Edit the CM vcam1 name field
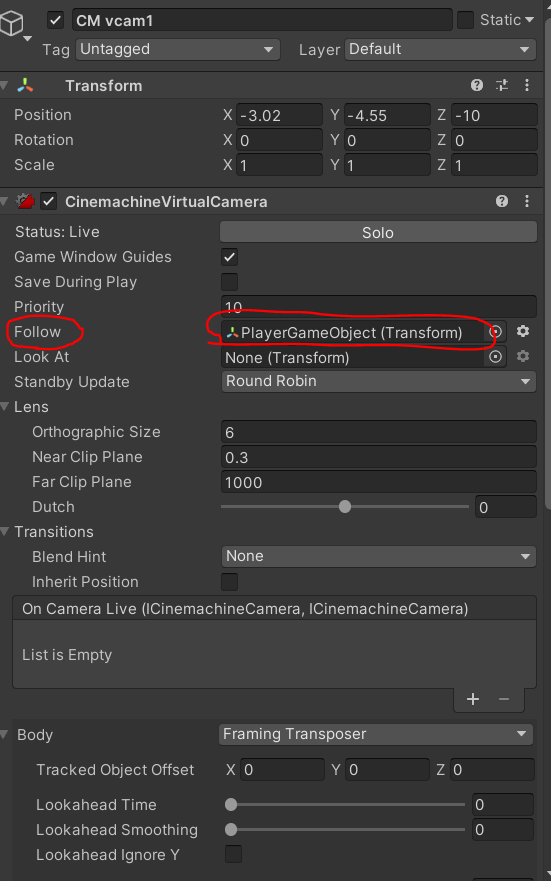 [262, 21]
